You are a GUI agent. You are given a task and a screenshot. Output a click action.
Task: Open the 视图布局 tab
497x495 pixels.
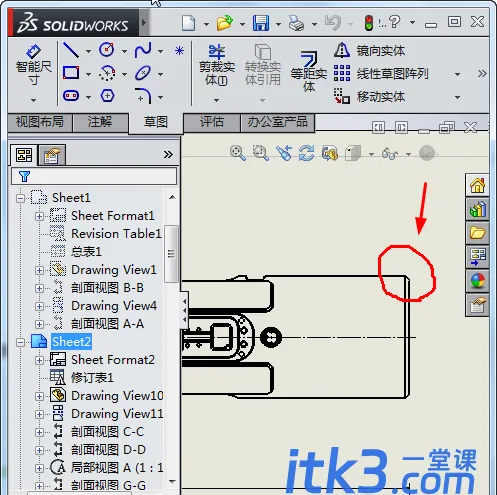click(40, 122)
